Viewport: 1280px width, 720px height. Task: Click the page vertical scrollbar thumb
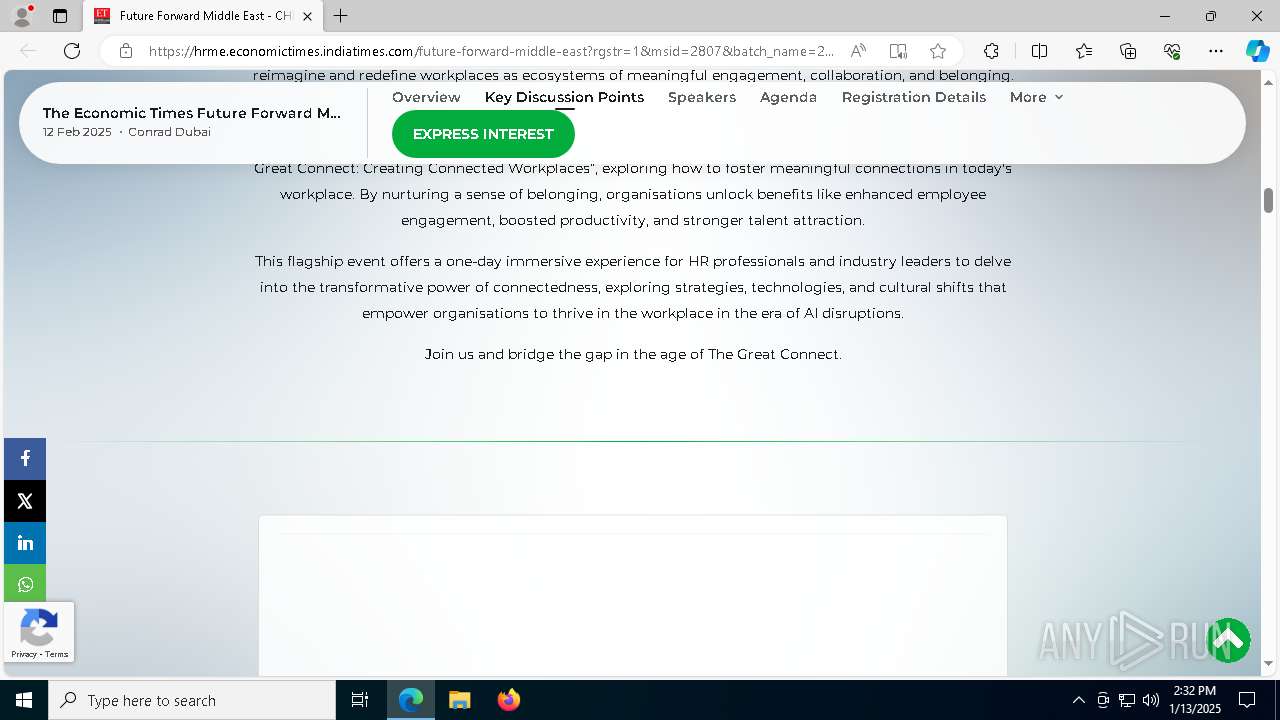(x=1268, y=200)
